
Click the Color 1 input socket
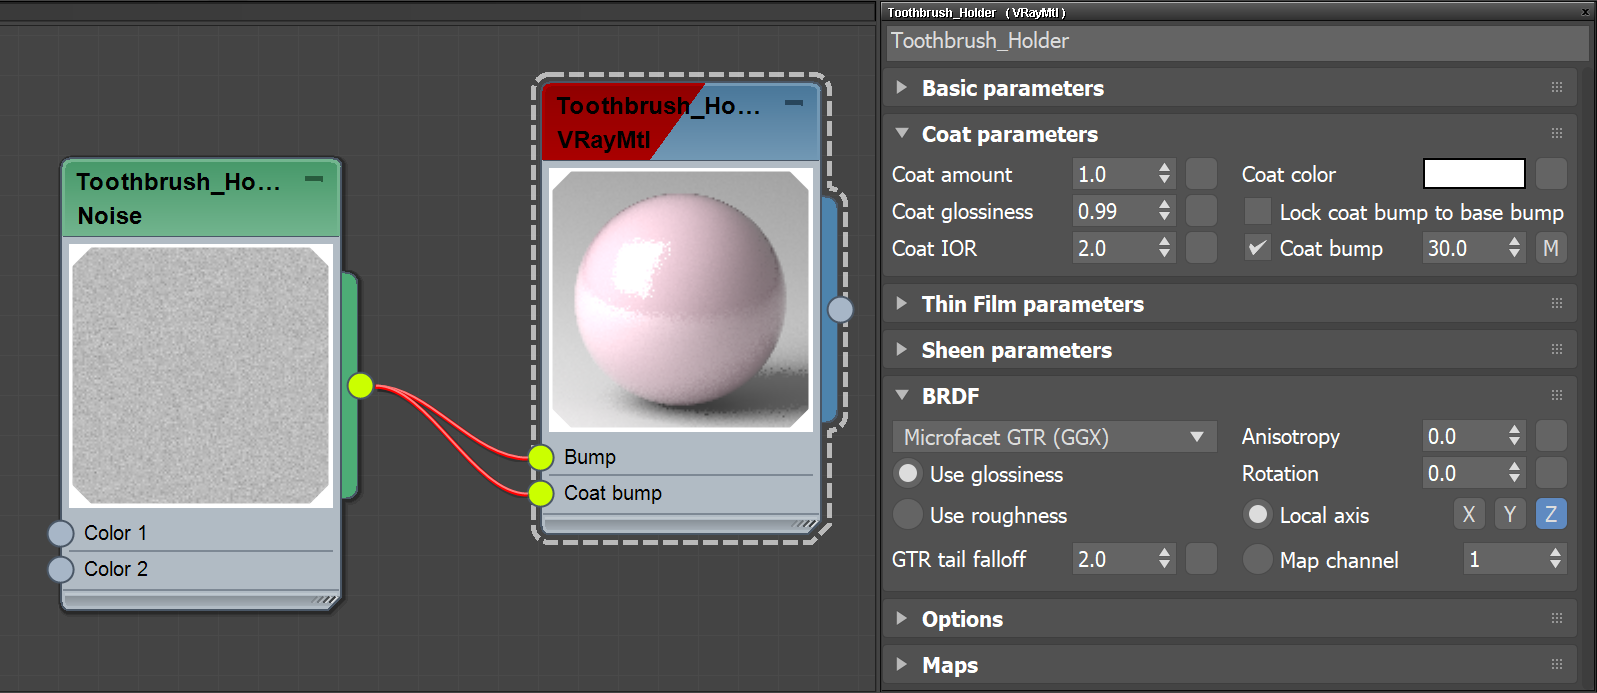point(61,533)
